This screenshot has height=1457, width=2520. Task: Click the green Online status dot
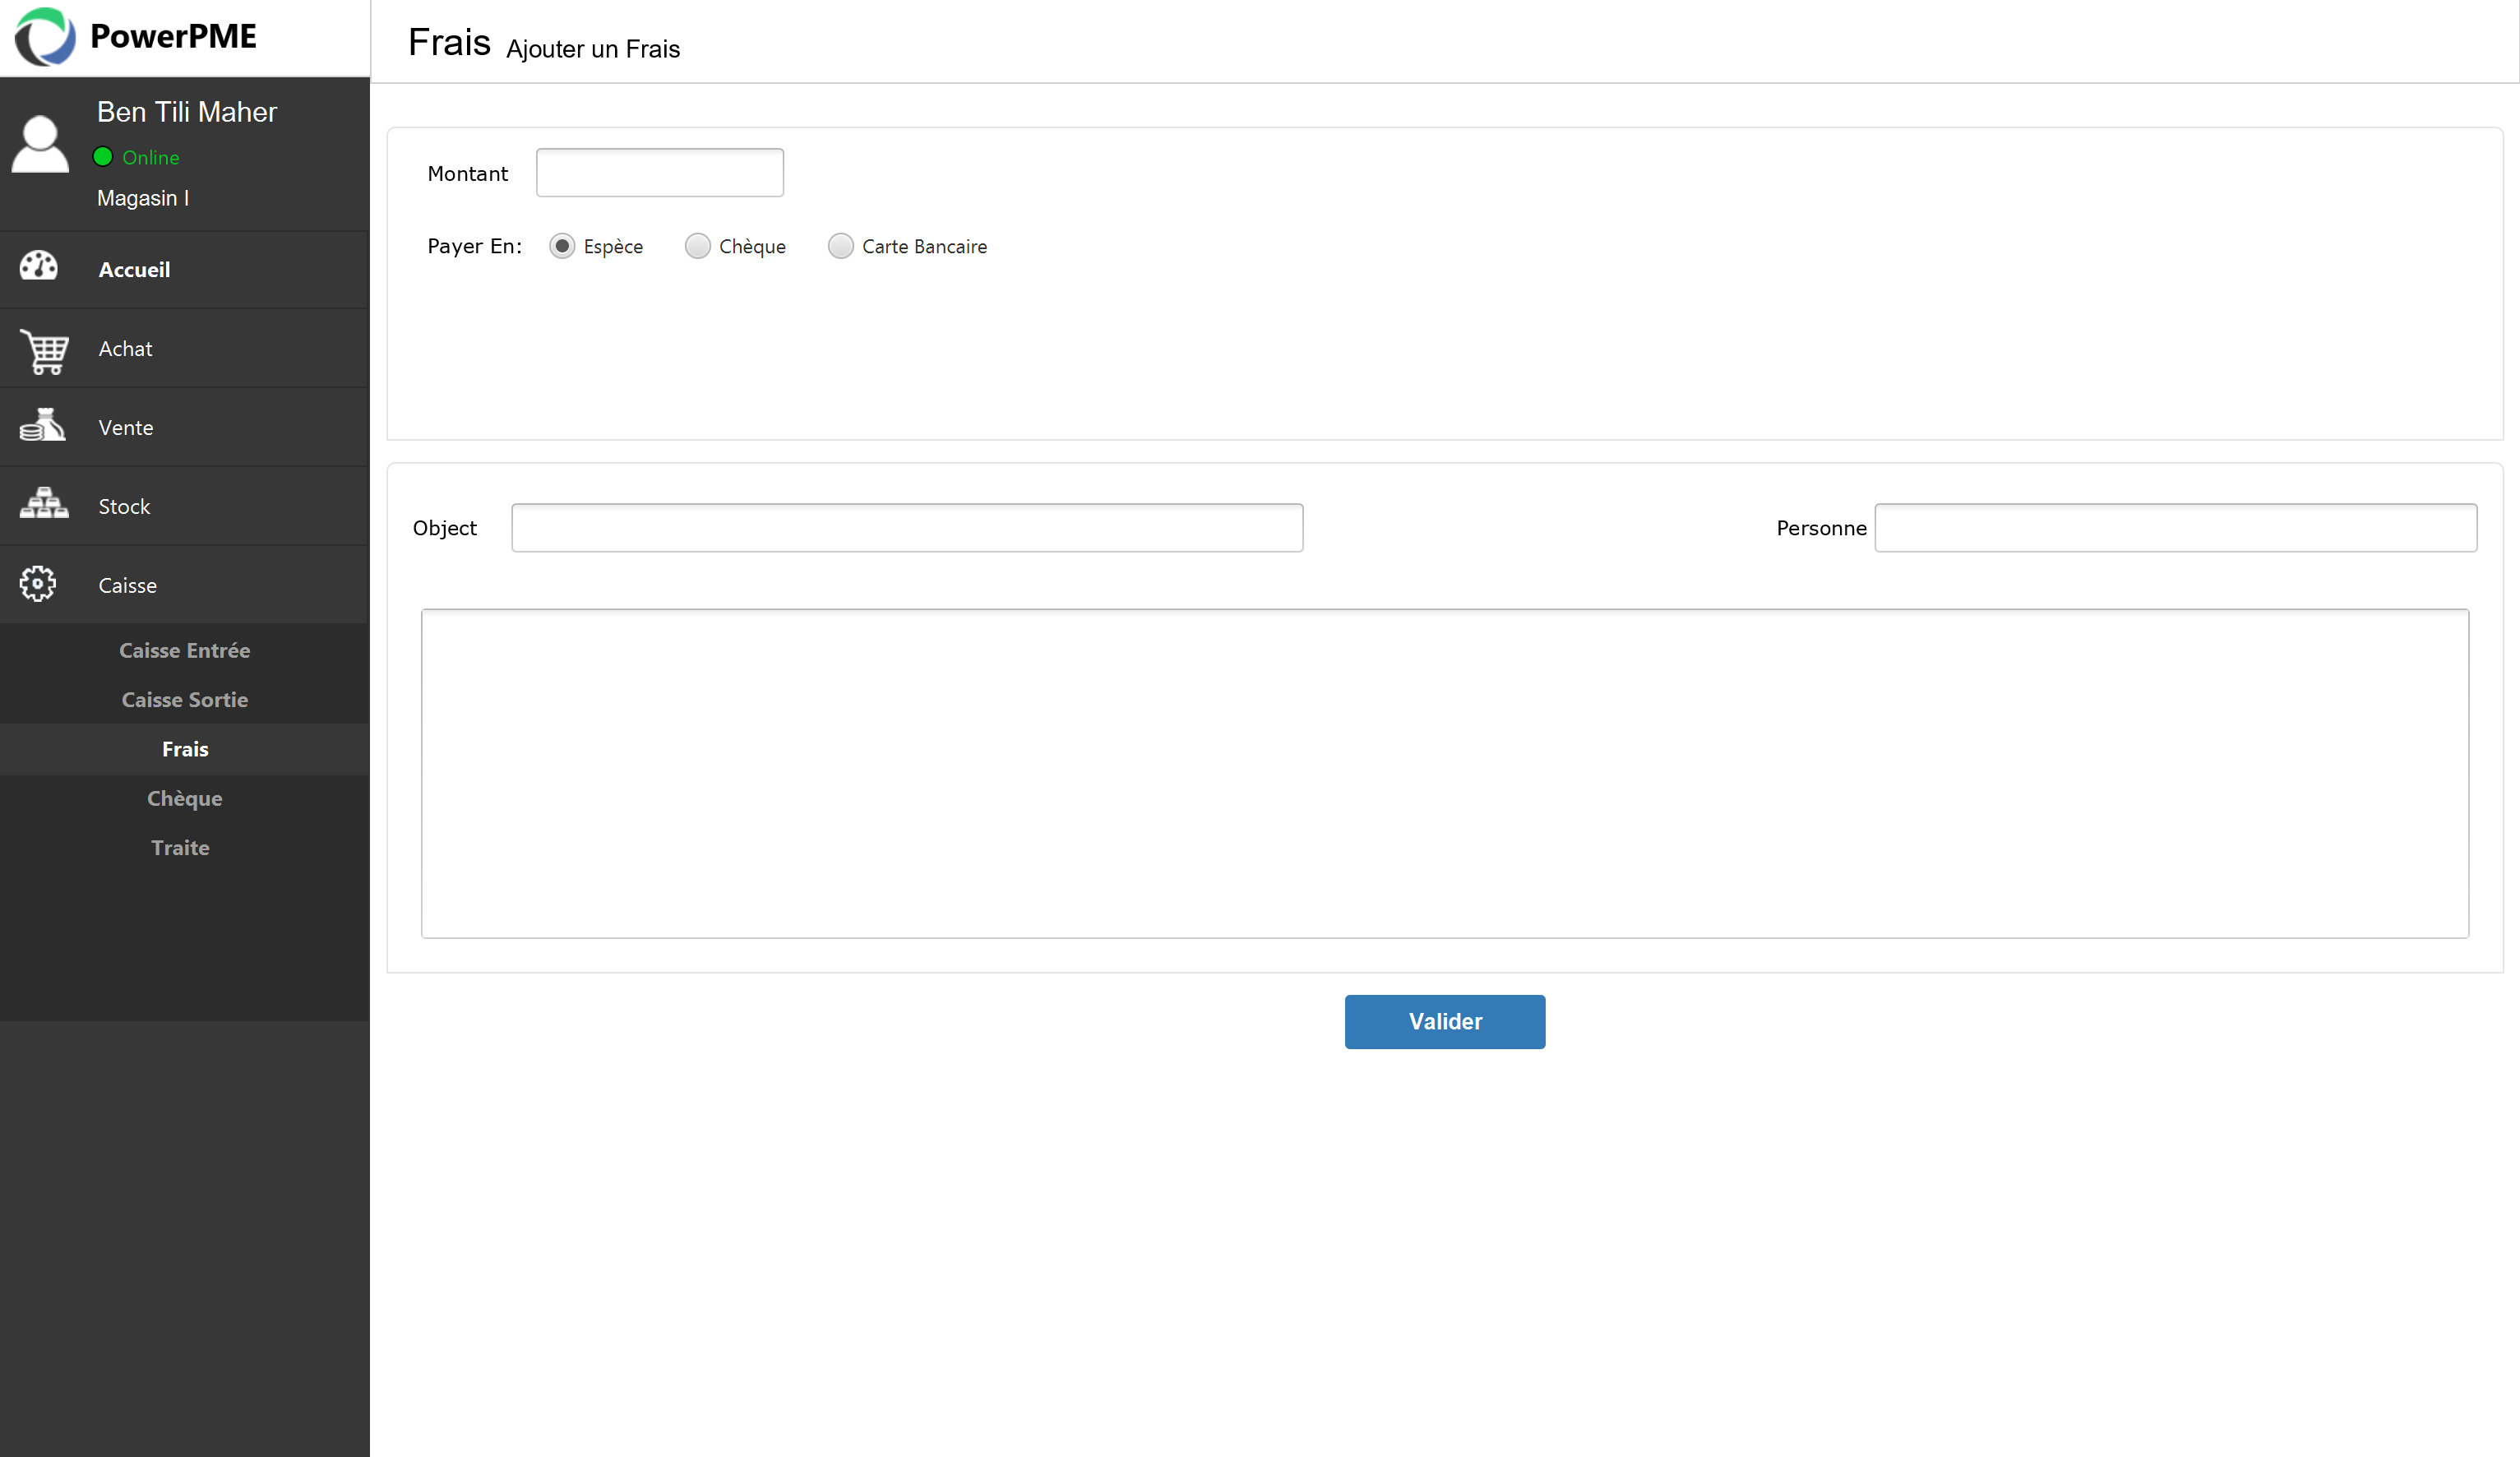[x=102, y=156]
